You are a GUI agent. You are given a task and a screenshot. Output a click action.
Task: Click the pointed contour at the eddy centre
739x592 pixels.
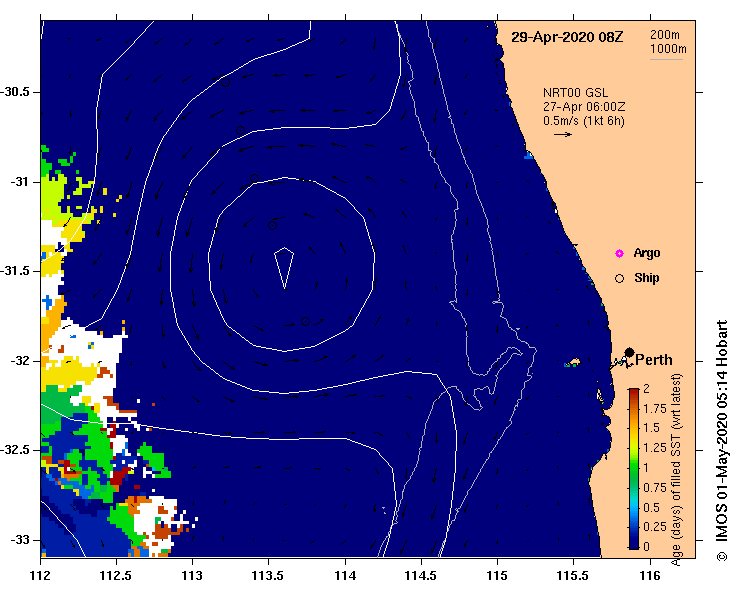point(284,267)
